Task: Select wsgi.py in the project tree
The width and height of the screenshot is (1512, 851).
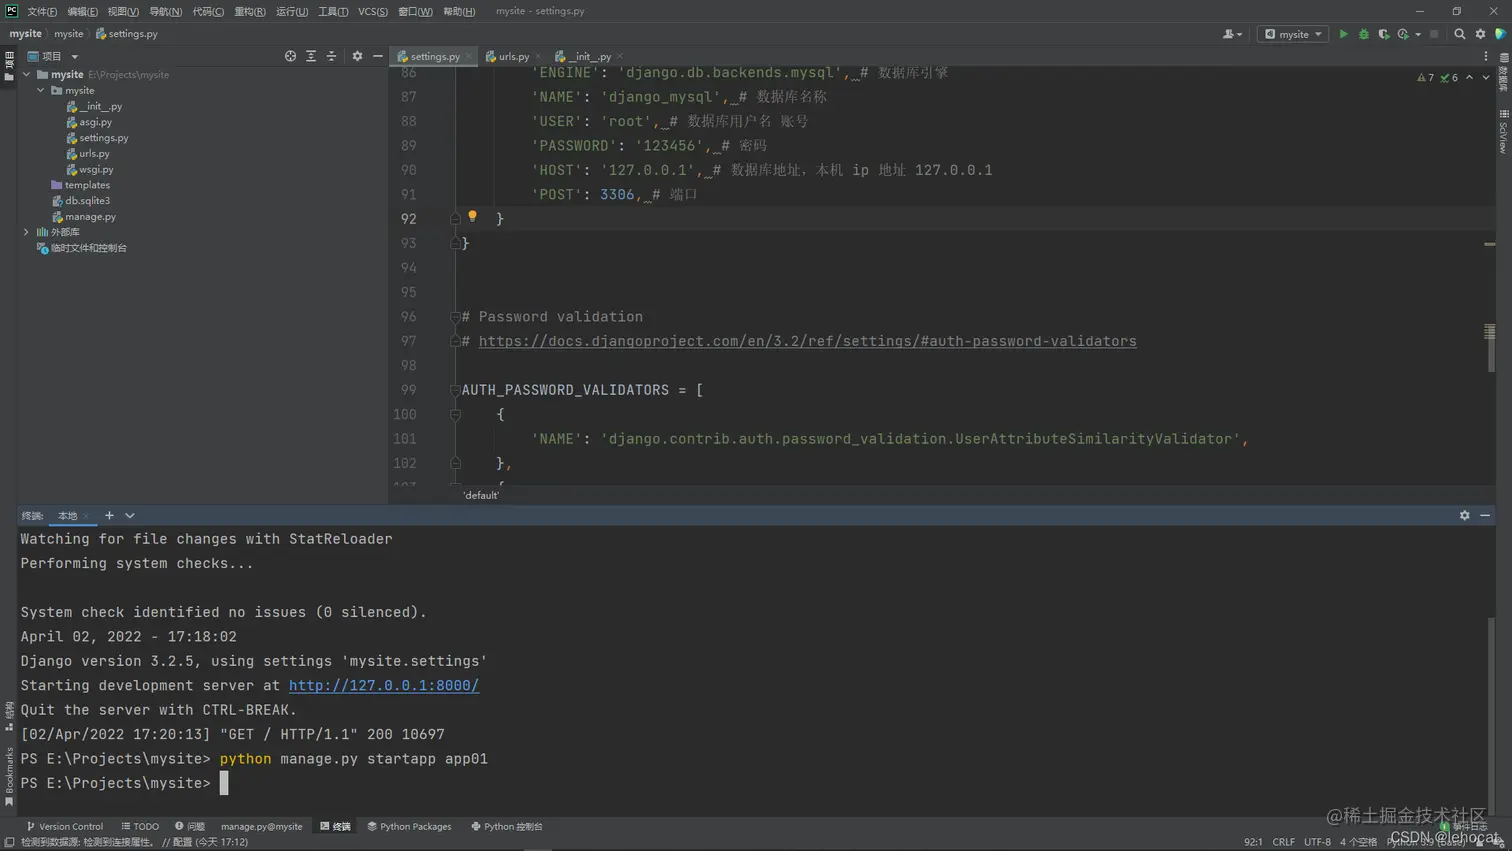Action: click(x=90, y=170)
